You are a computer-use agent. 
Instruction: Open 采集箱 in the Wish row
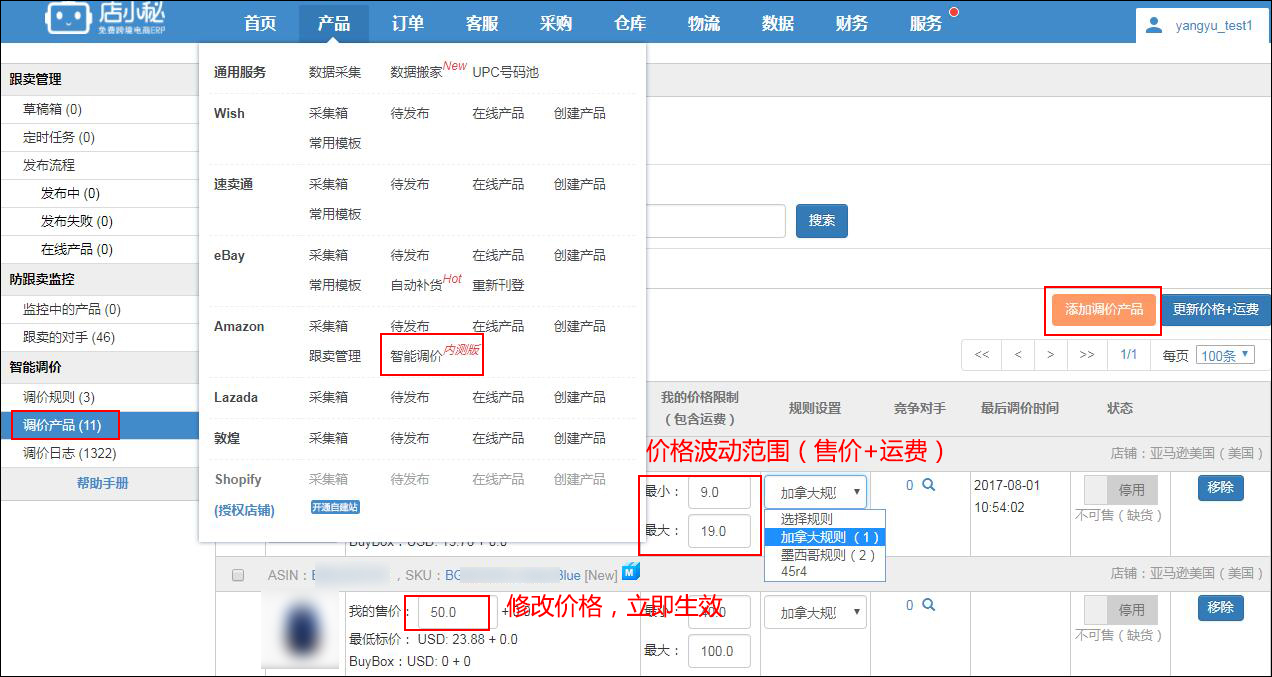click(x=329, y=113)
